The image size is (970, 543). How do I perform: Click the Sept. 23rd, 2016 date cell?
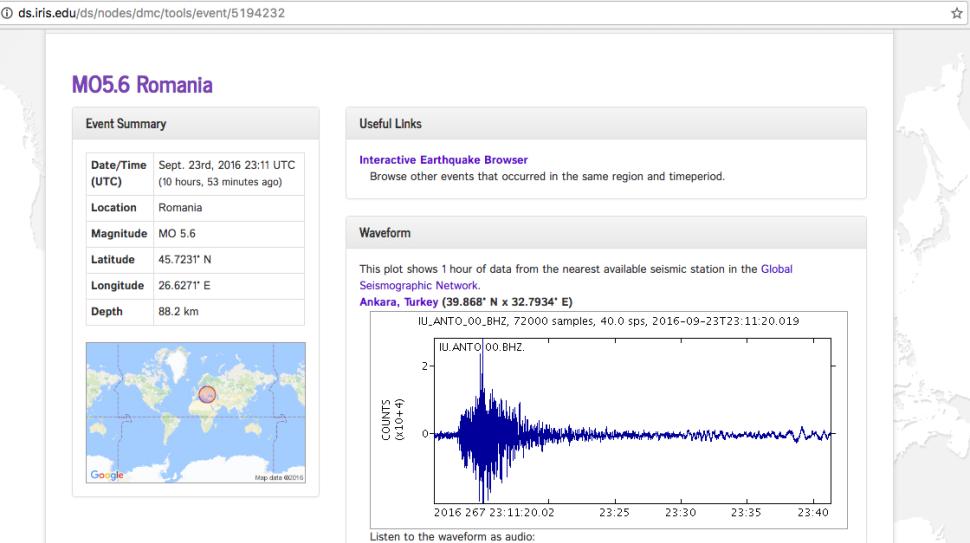click(x=226, y=165)
